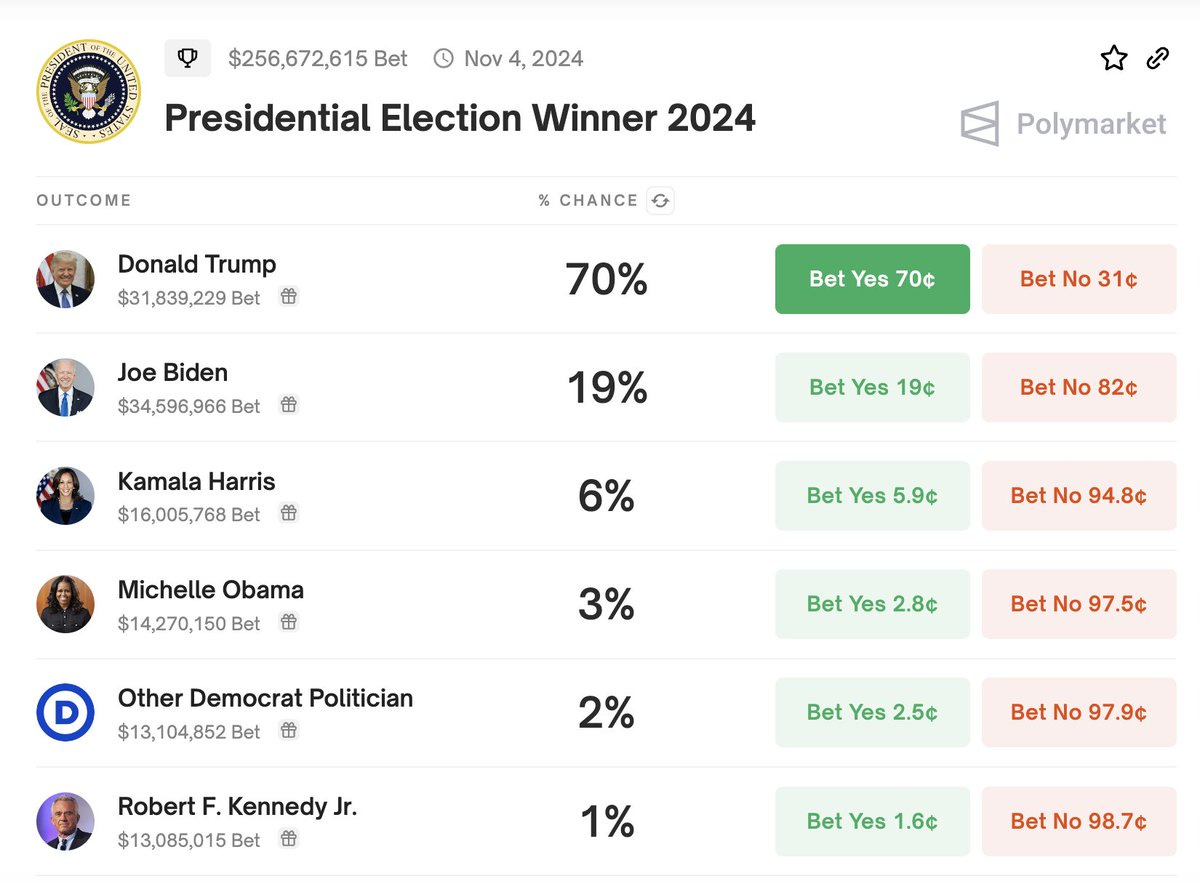The width and height of the screenshot is (1200, 884).
Task: Select Bet Yes 19¢ on Joe Biden
Action: coord(872,387)
